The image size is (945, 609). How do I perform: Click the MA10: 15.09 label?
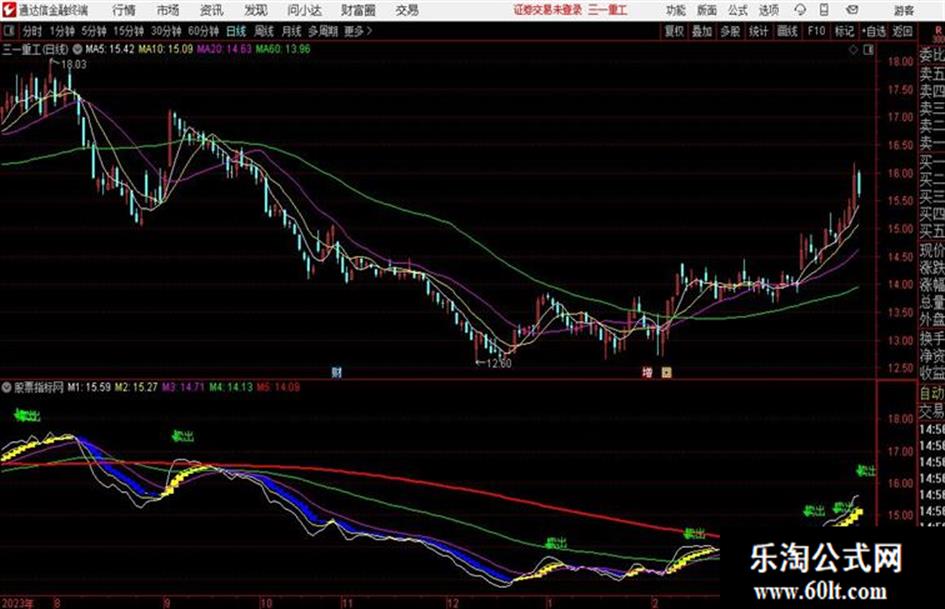(x=166, y=49)
